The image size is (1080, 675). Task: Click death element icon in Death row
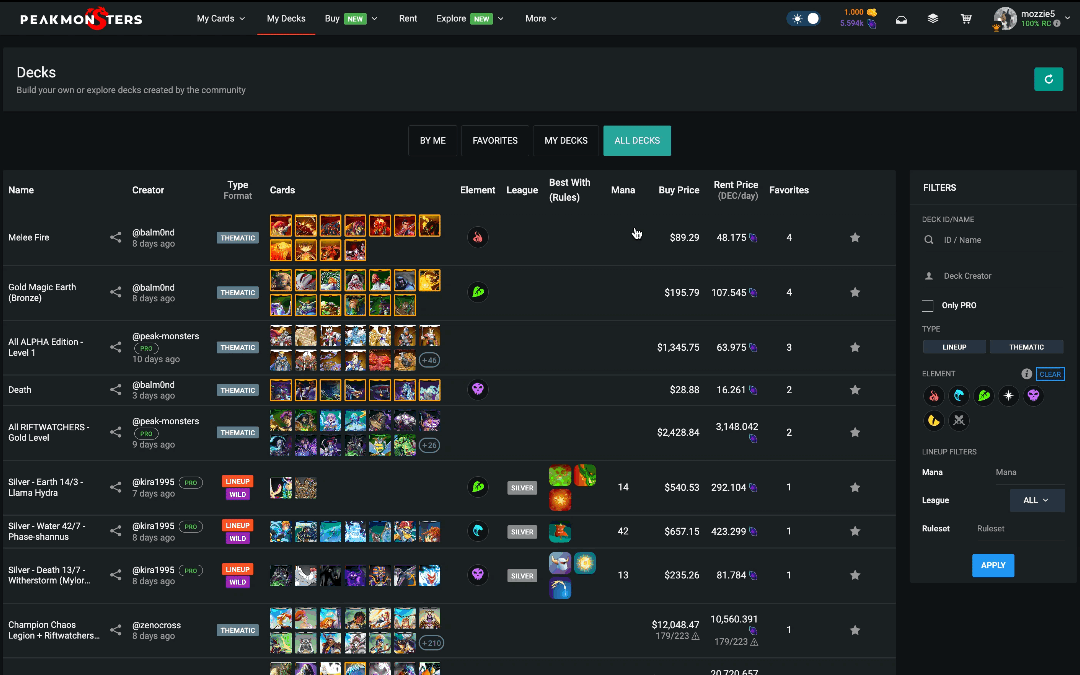[x=477, y=390]
